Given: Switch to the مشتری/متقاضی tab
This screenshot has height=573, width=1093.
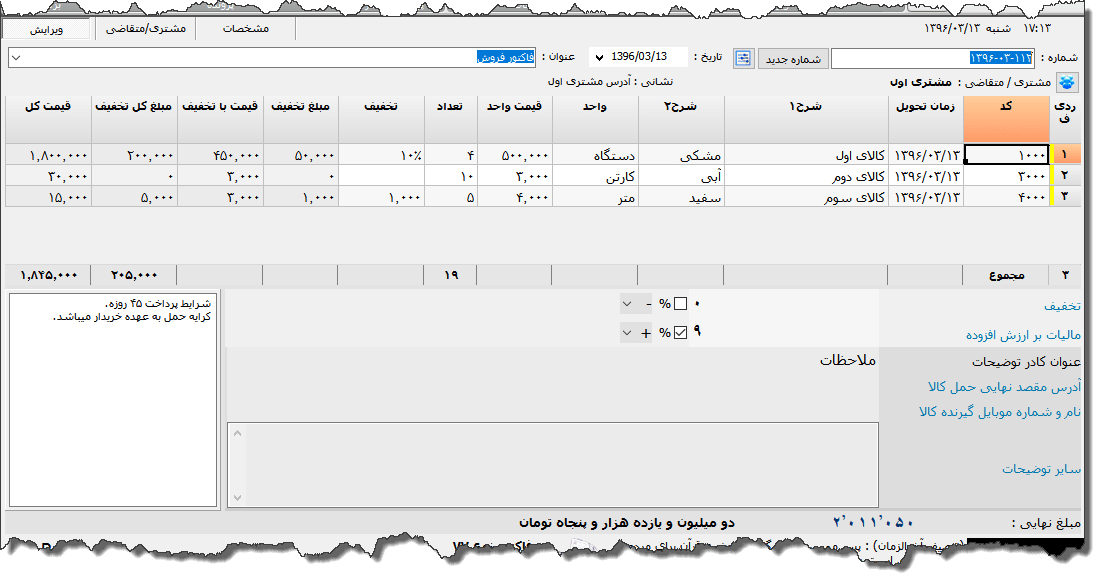Looking at the screenshot, I should [146, 29].
